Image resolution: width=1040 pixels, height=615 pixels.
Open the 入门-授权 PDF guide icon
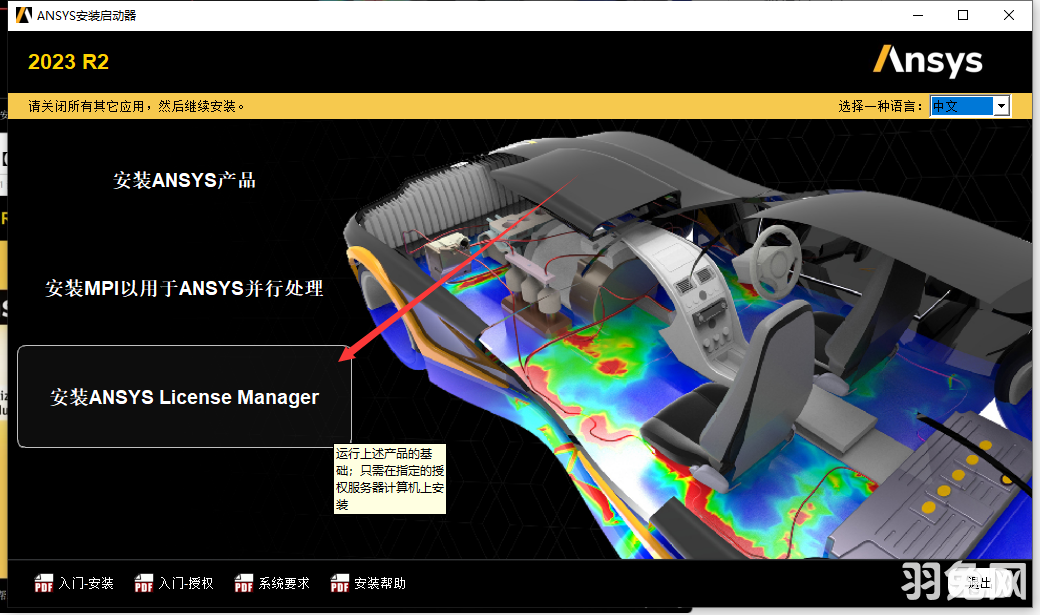(x=143, y=583)
